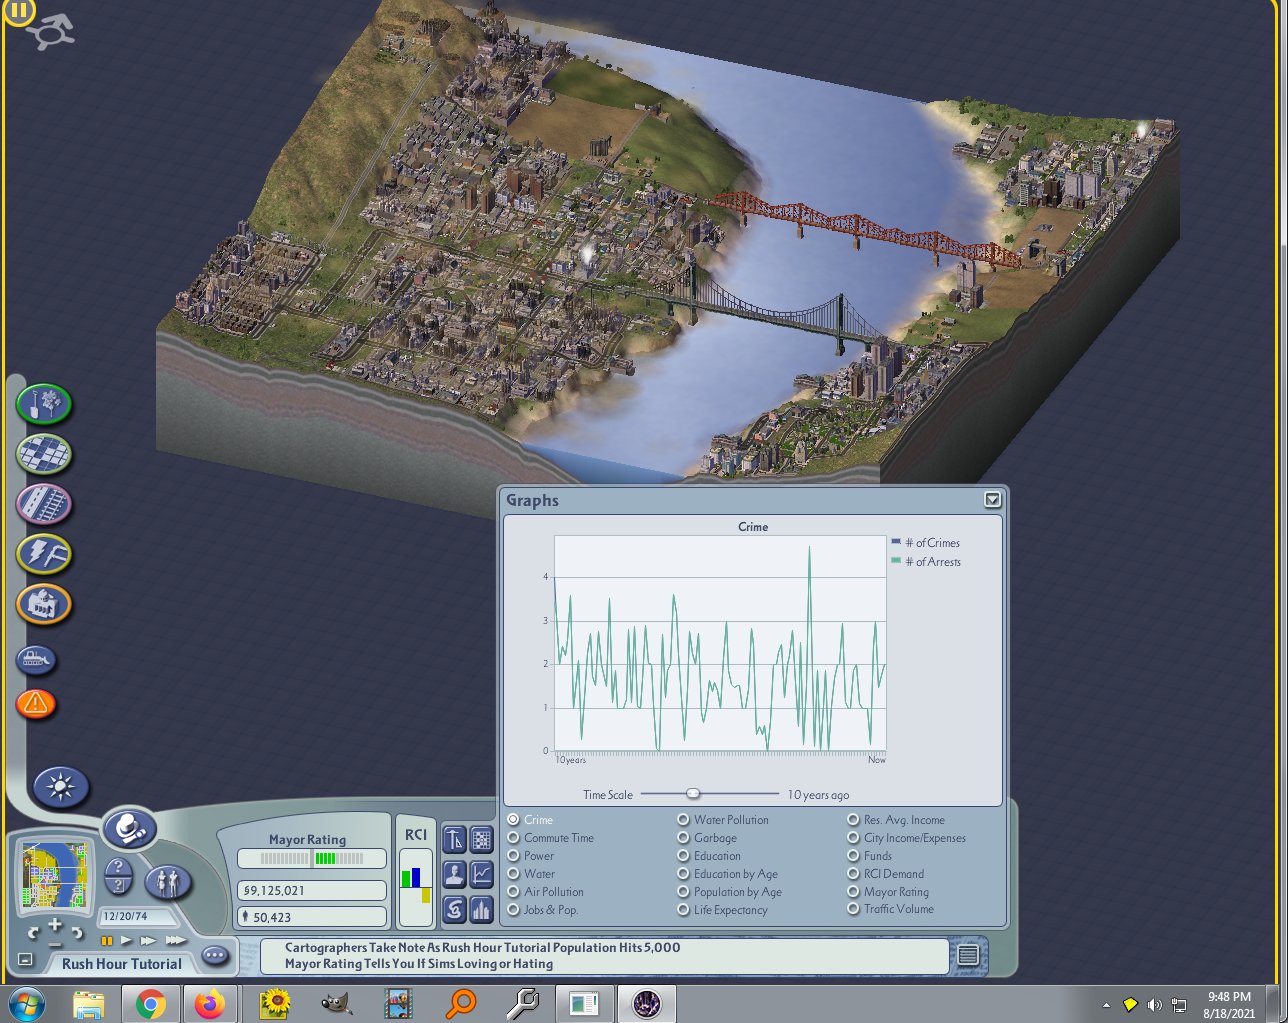Screen dimensions: 1288x1023
Task: Open the options ellipsis button
Action: click(215, 956)
